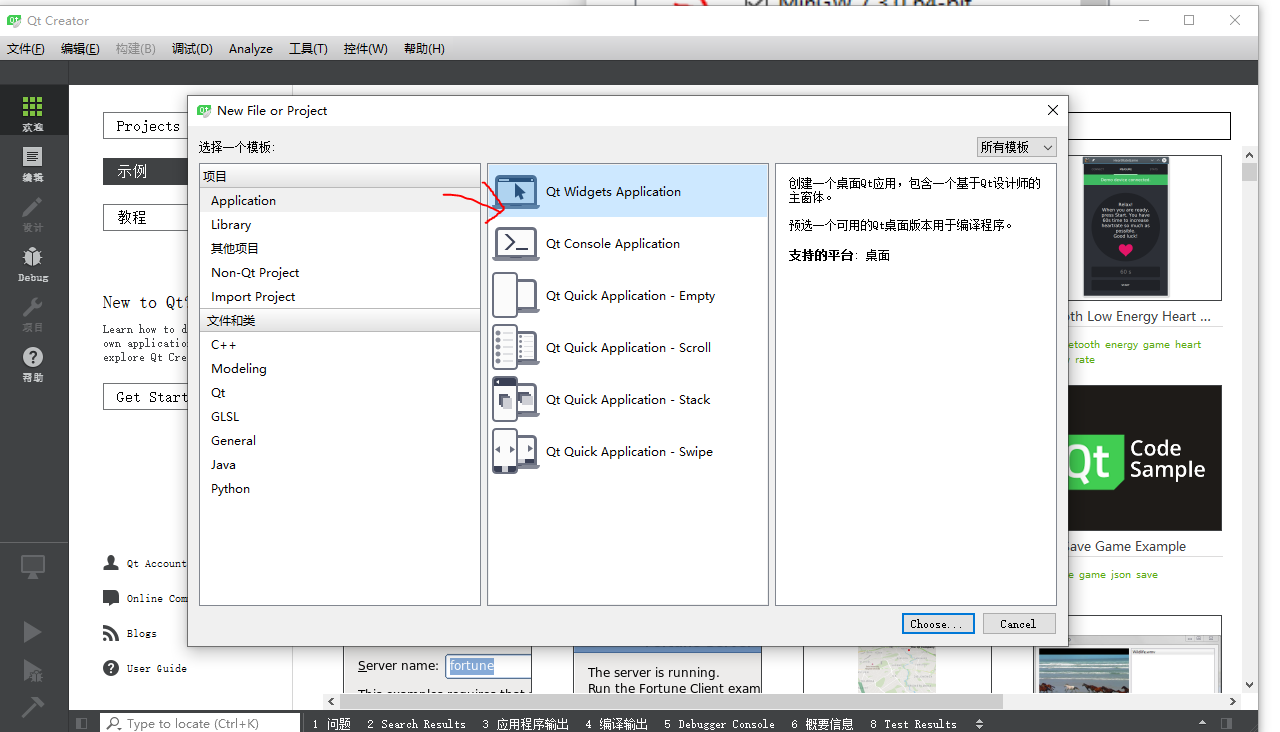The height and width of the screenshot is (732, 1280).
Task: Select Java file category
Action: 340,464
